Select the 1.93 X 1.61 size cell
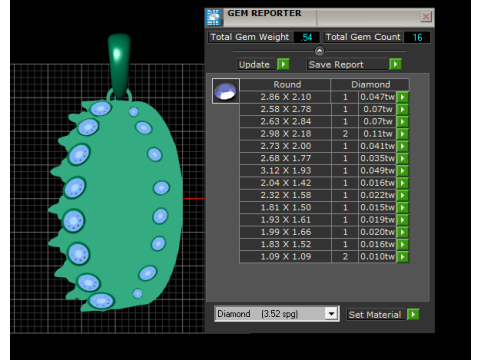 click(x=285, y=220)
